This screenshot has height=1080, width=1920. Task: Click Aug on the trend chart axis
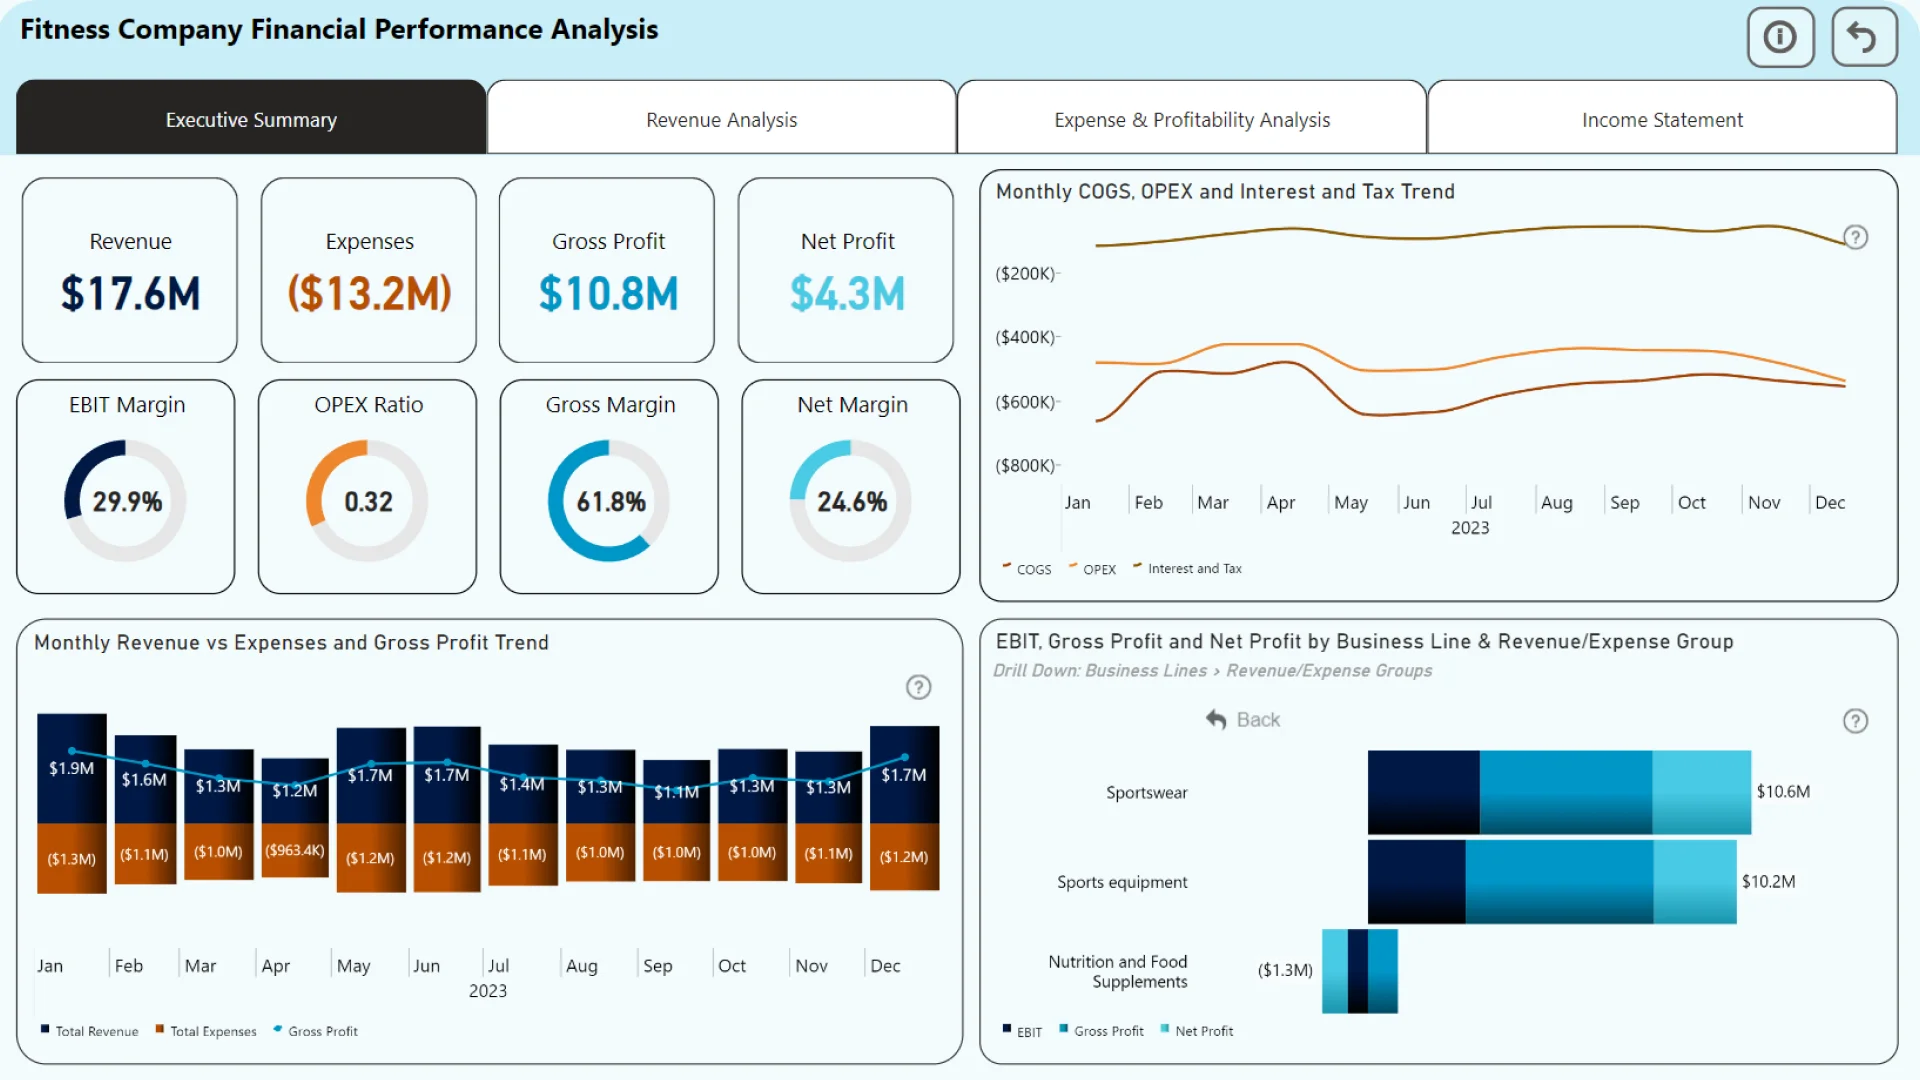(1556, 503)
